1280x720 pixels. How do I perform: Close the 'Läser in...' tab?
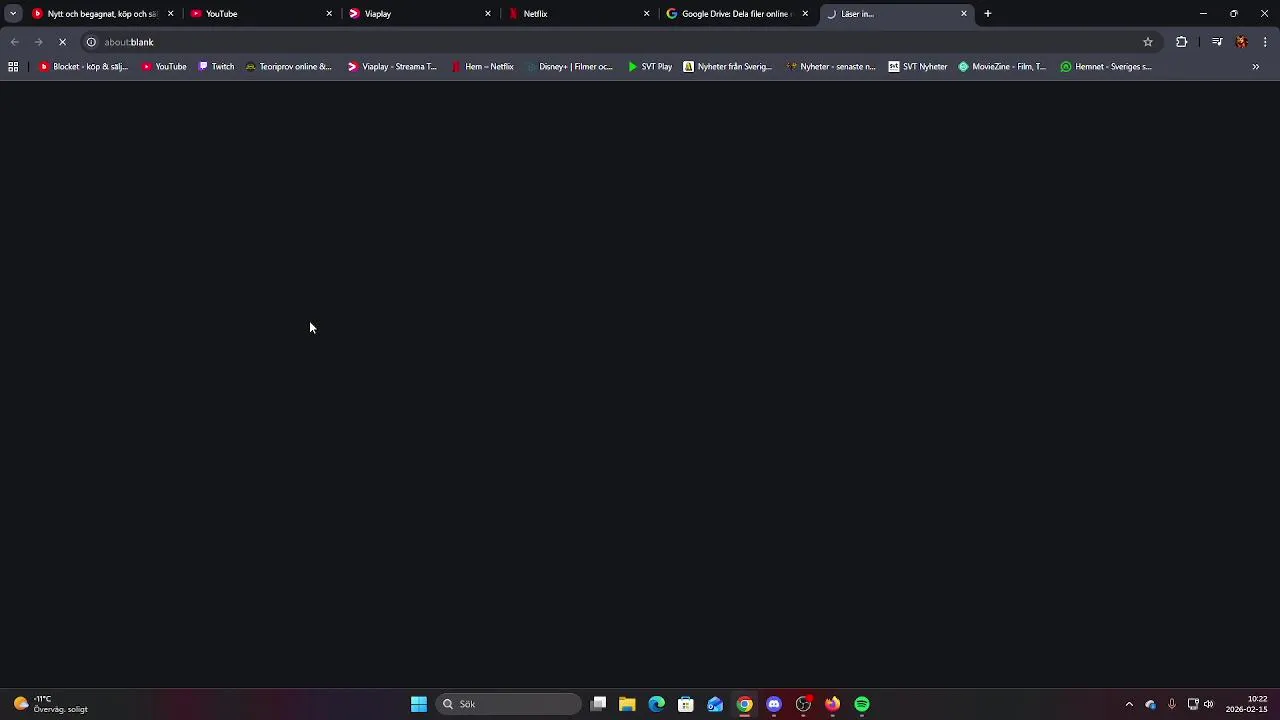[964, 14]
